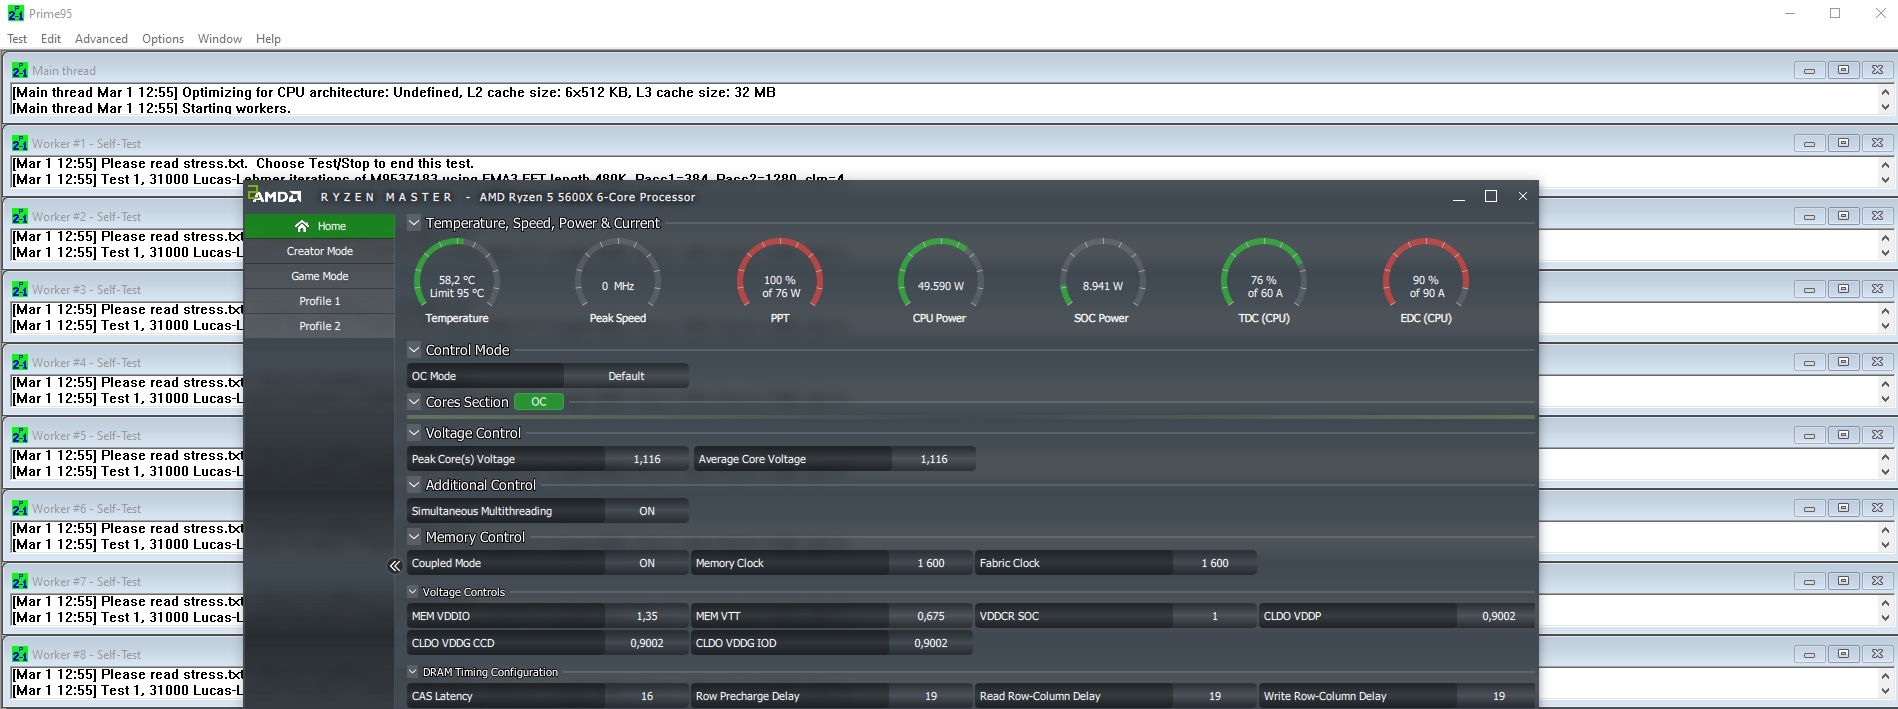Click the SOC Power gauge
1898x709 pixels.
1102,281
